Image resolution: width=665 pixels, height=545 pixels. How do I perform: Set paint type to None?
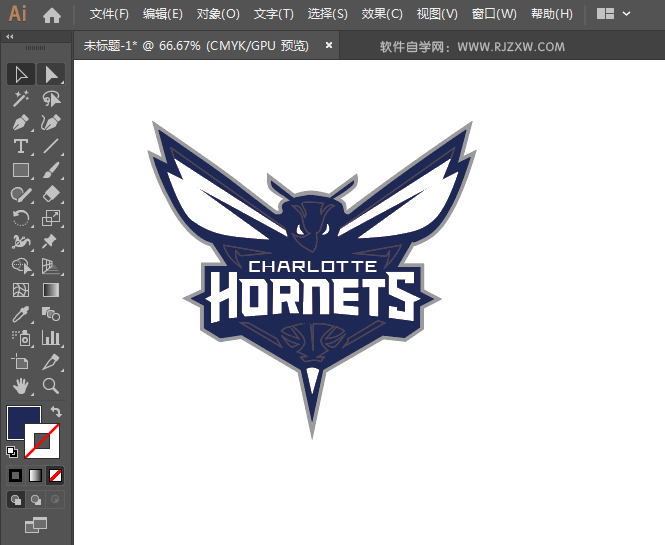[x=56, y=475]
